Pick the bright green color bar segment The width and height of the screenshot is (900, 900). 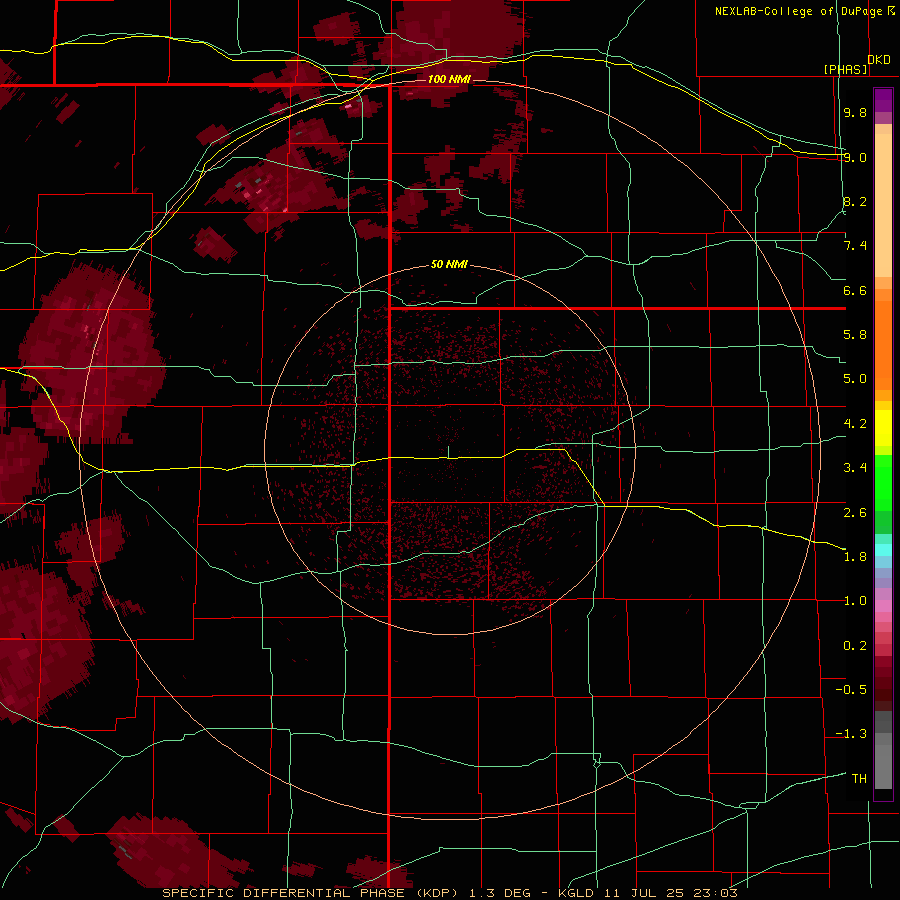(x=883, y=484)
